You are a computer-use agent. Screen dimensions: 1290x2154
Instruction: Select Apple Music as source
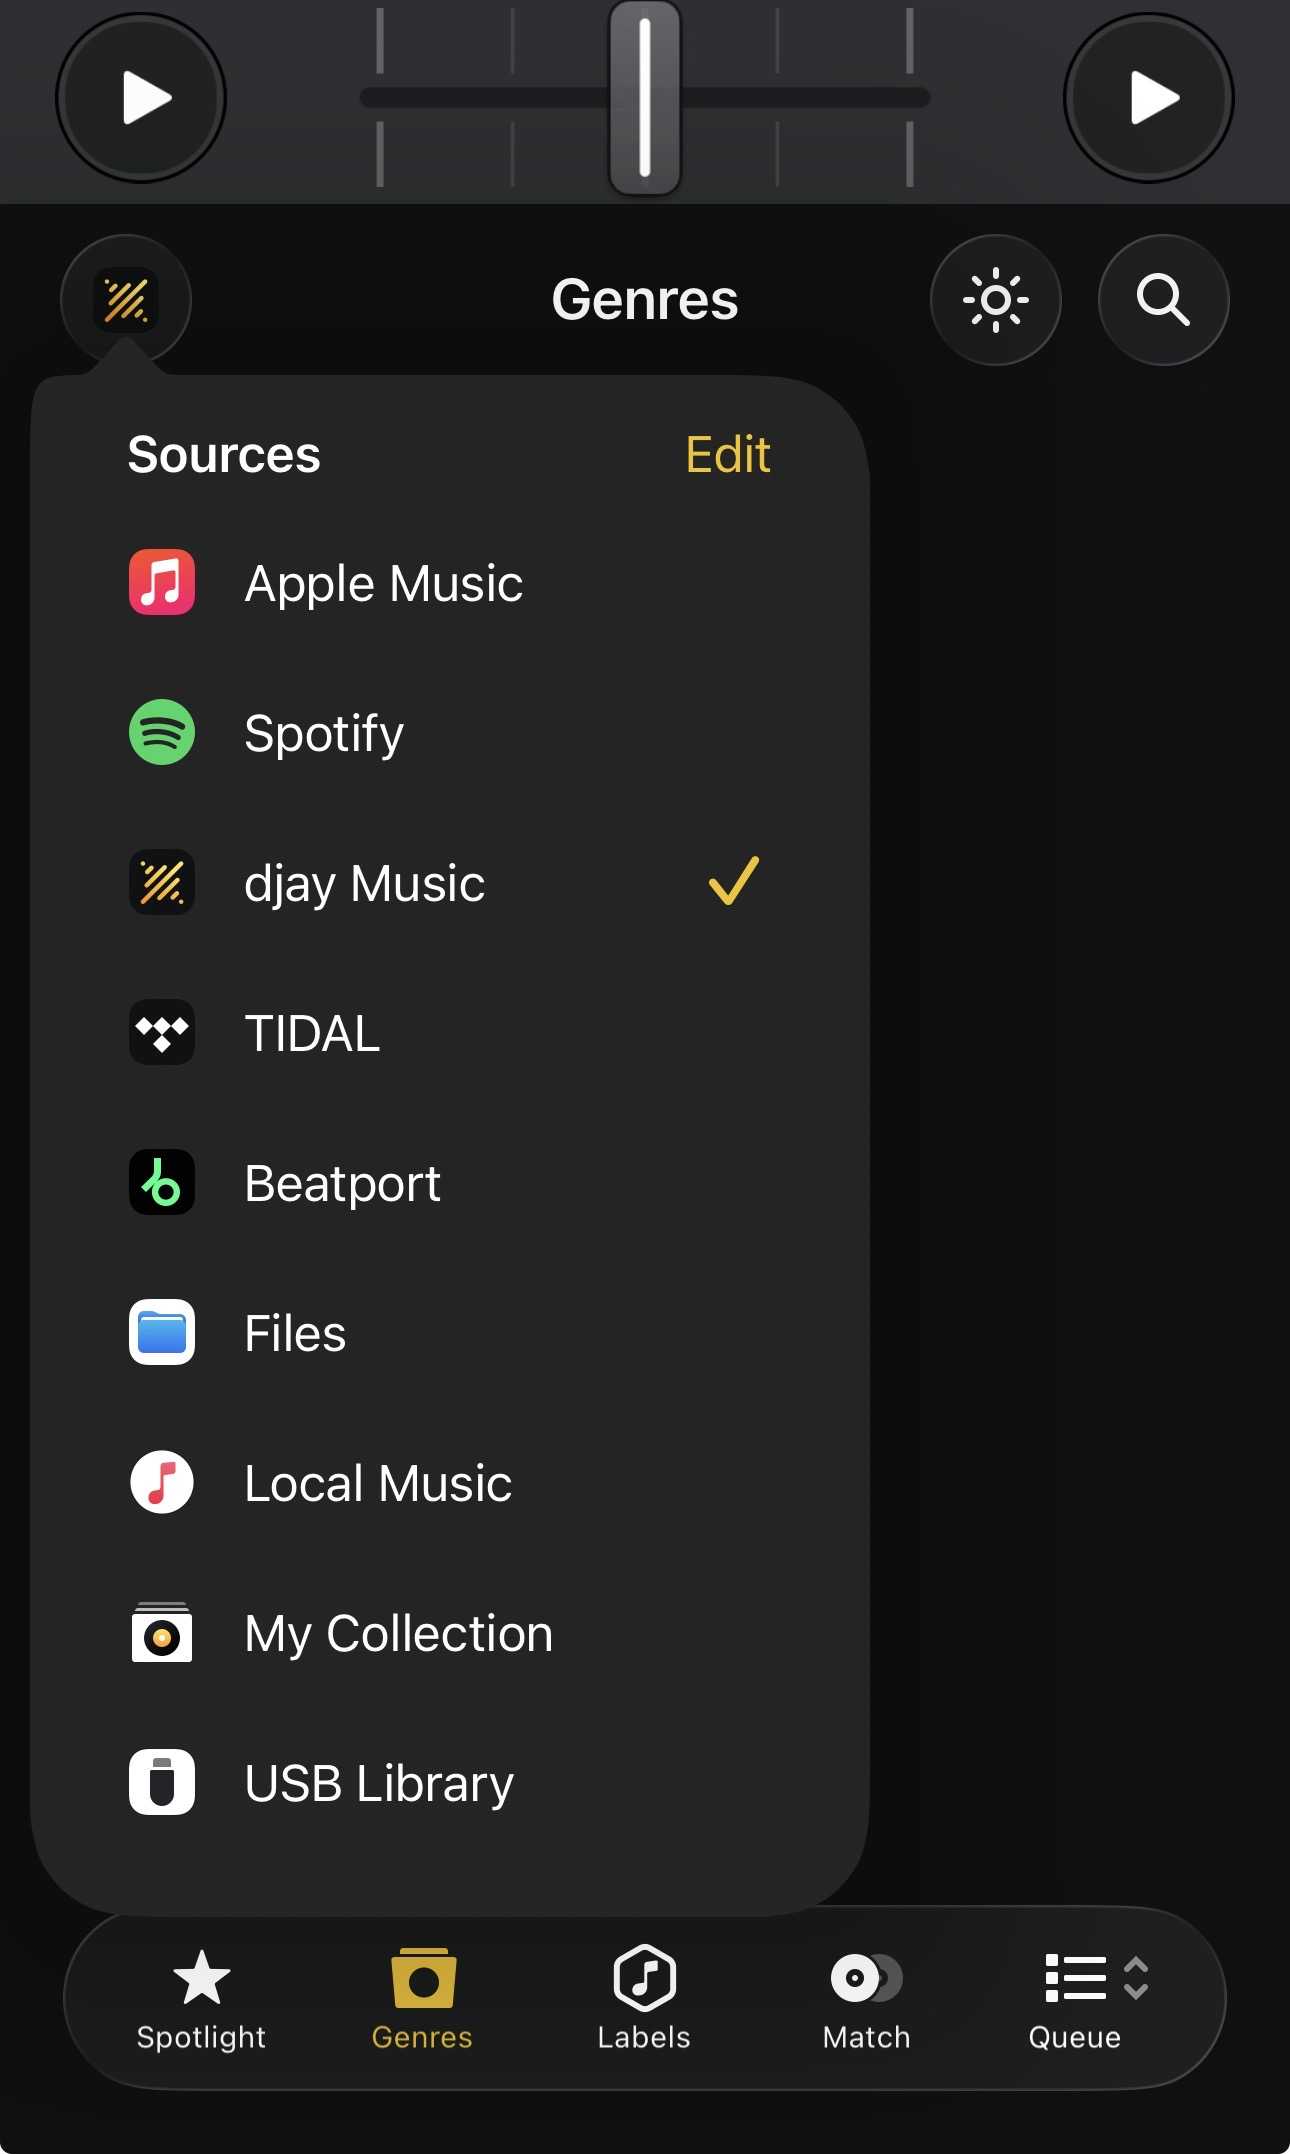click(383, 583)
